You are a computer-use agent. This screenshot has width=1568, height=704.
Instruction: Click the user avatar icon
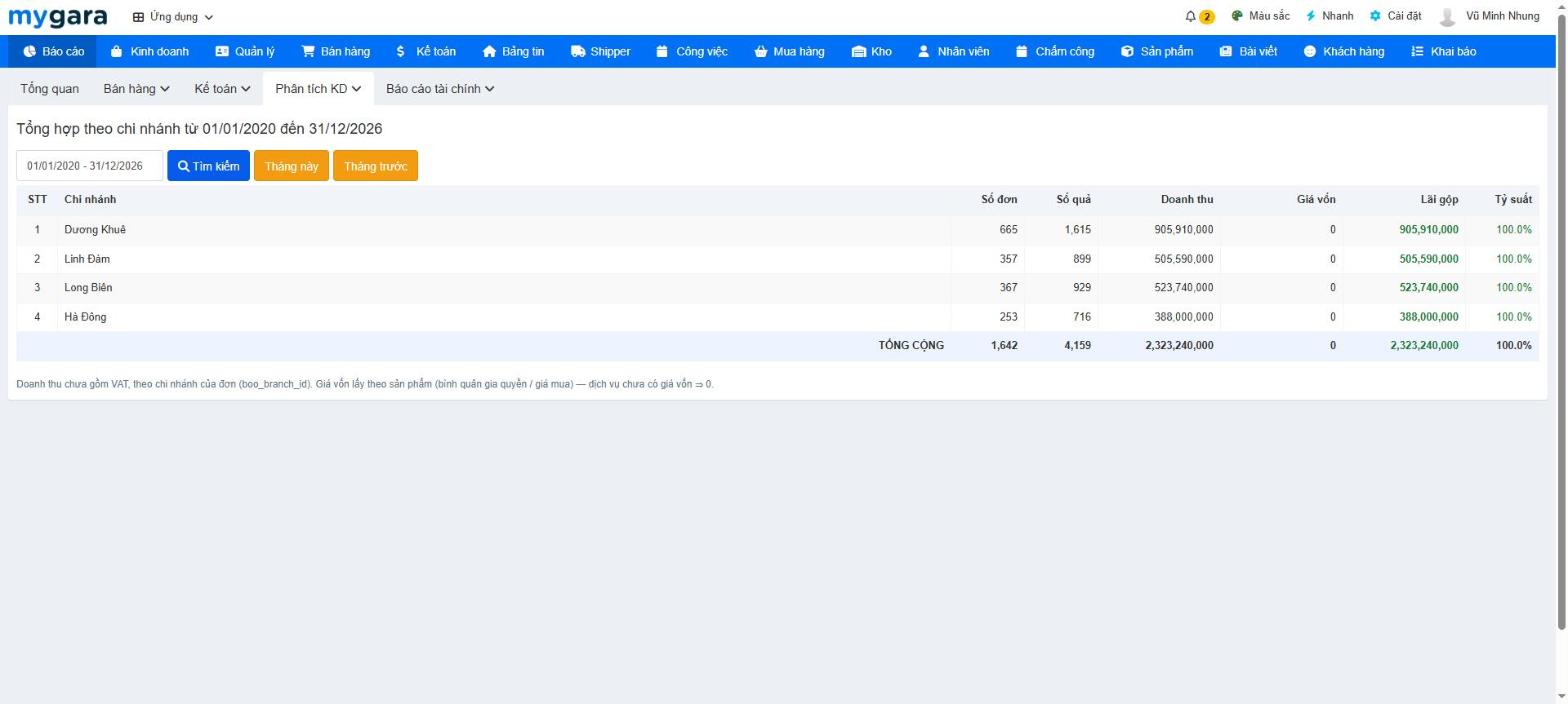click(x=1447, y=16)
